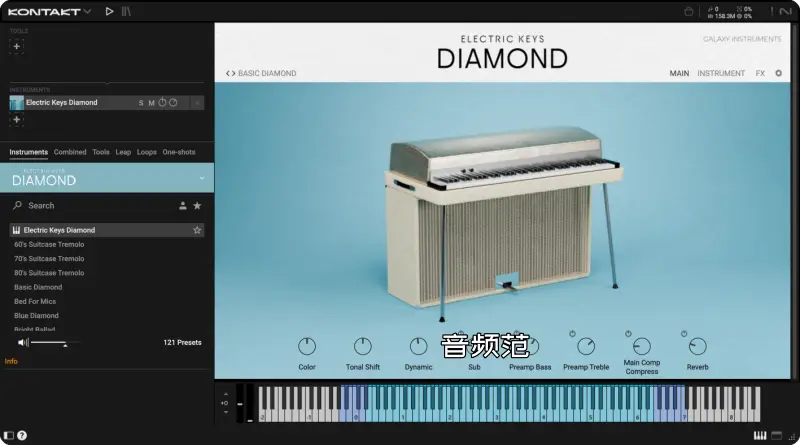Click the help question mark icon
800x445 pixels.
tap(22, 436)
